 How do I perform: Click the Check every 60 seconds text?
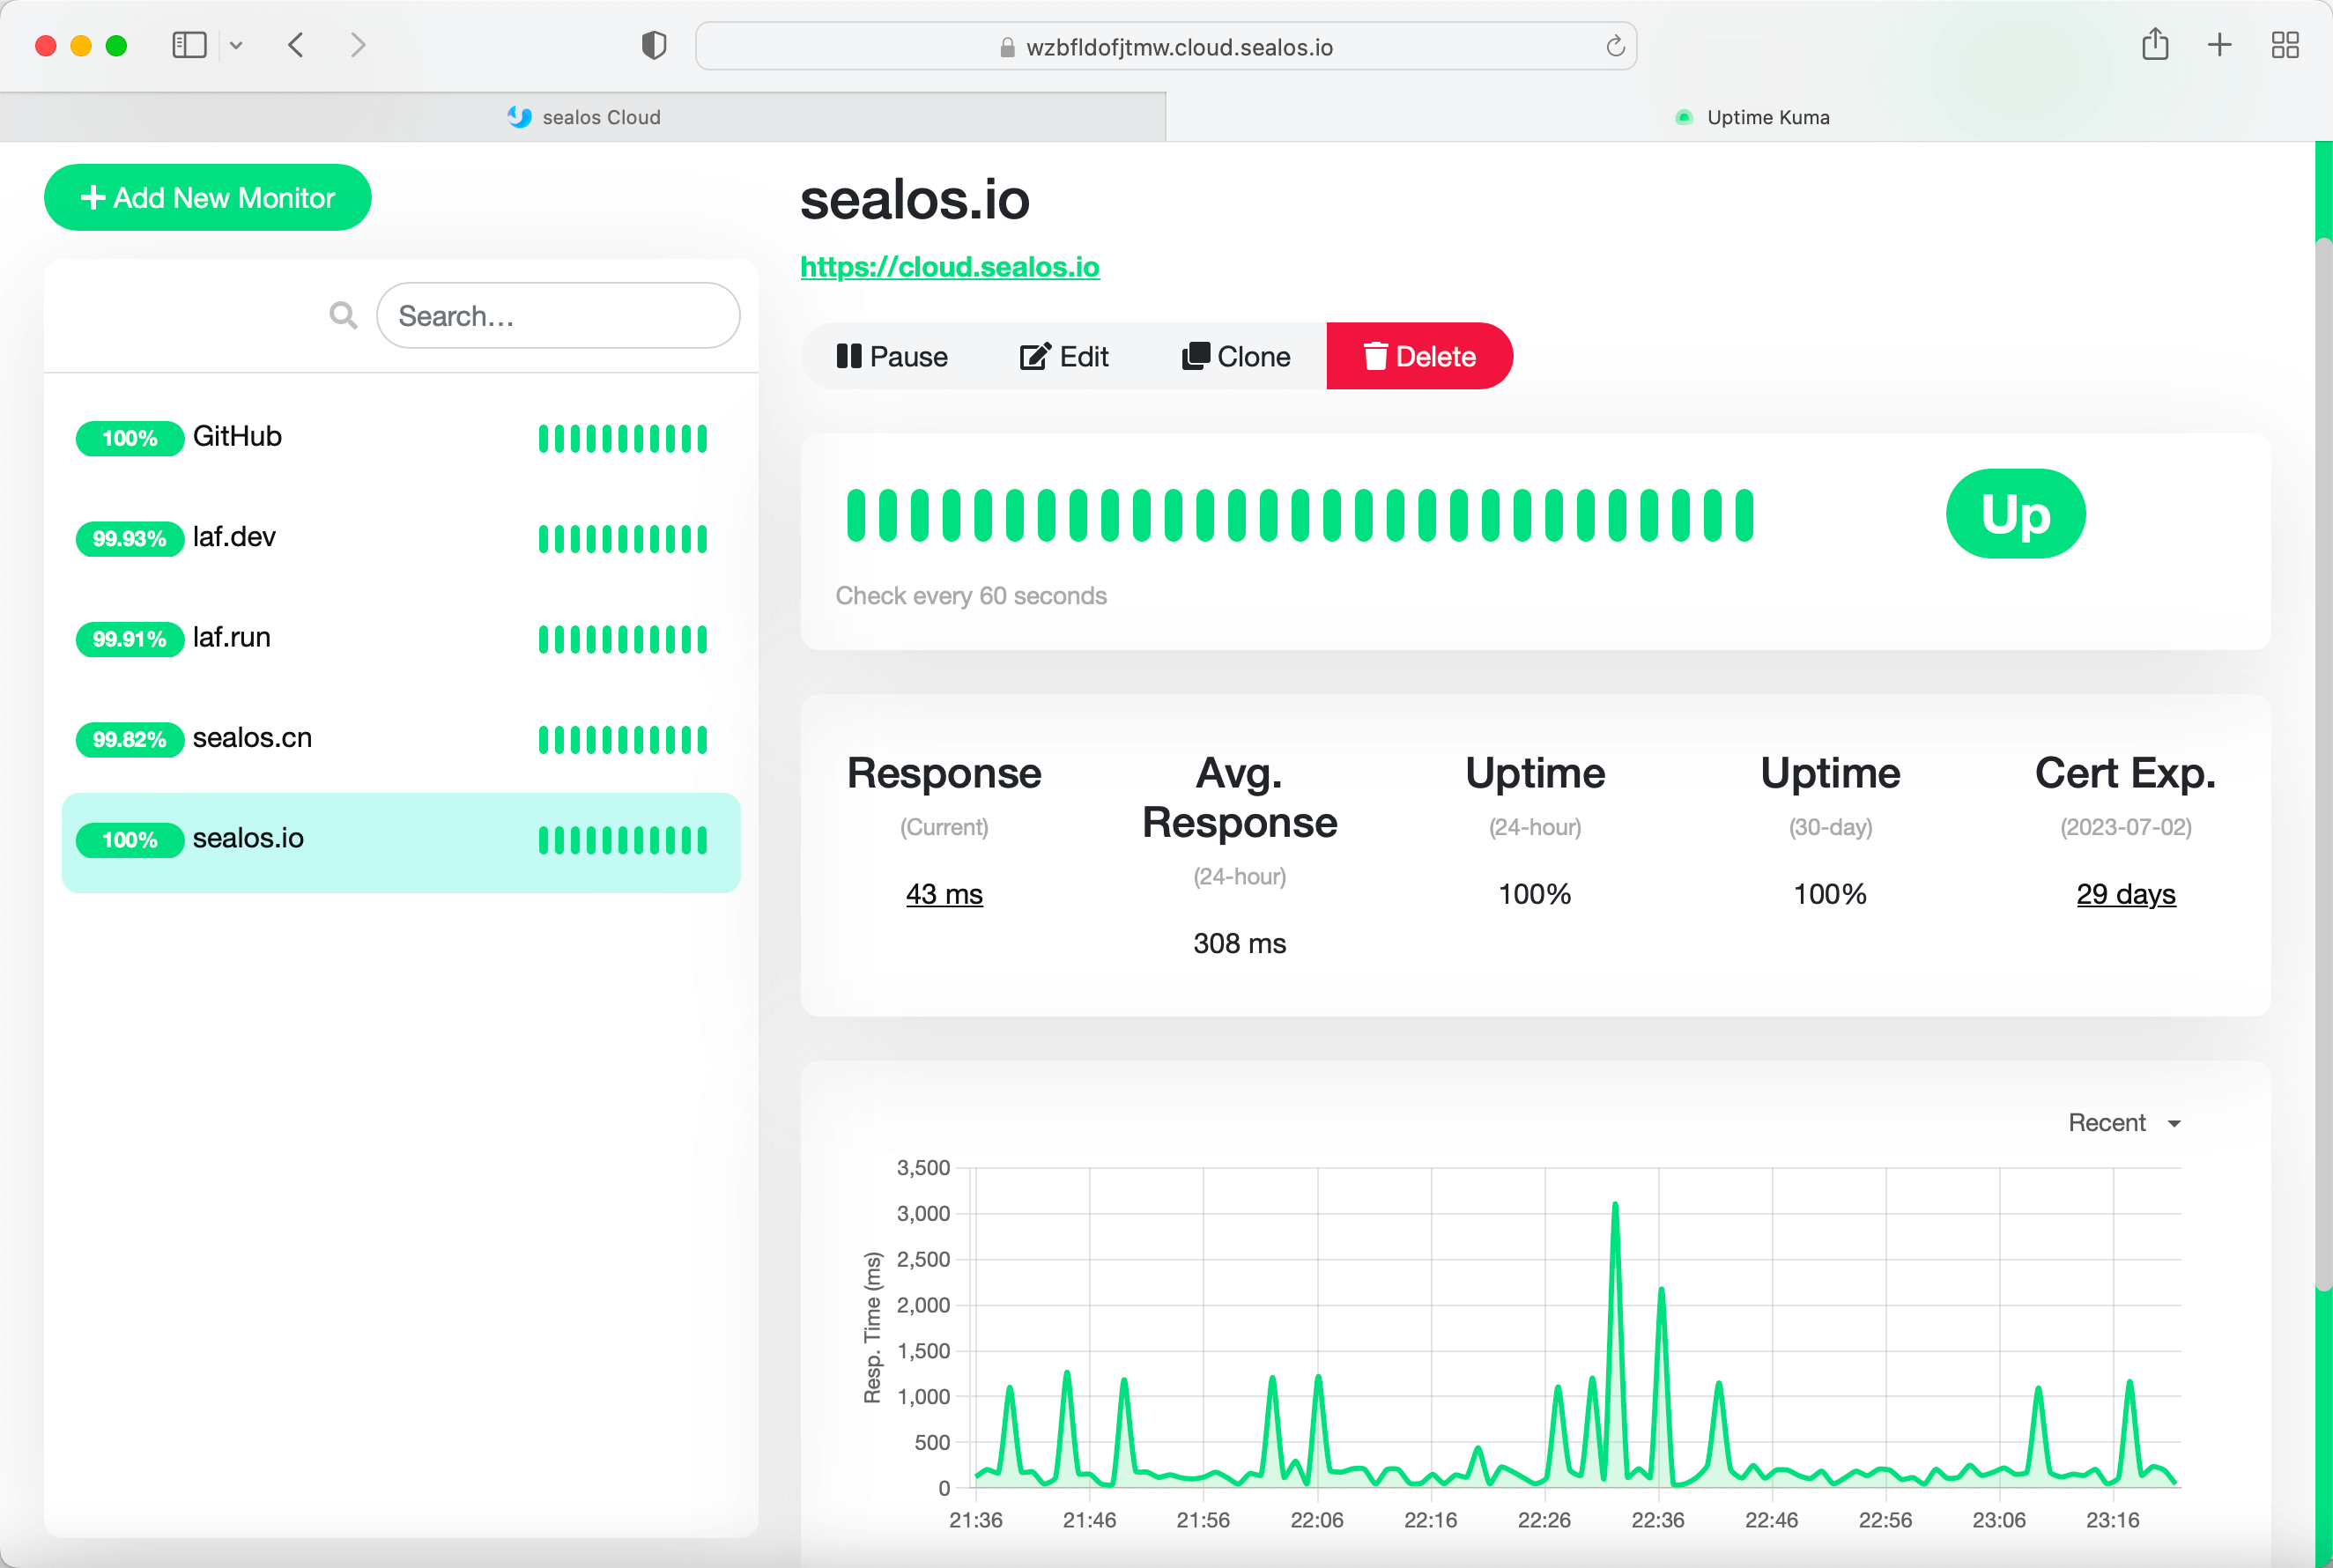(971, 596)
